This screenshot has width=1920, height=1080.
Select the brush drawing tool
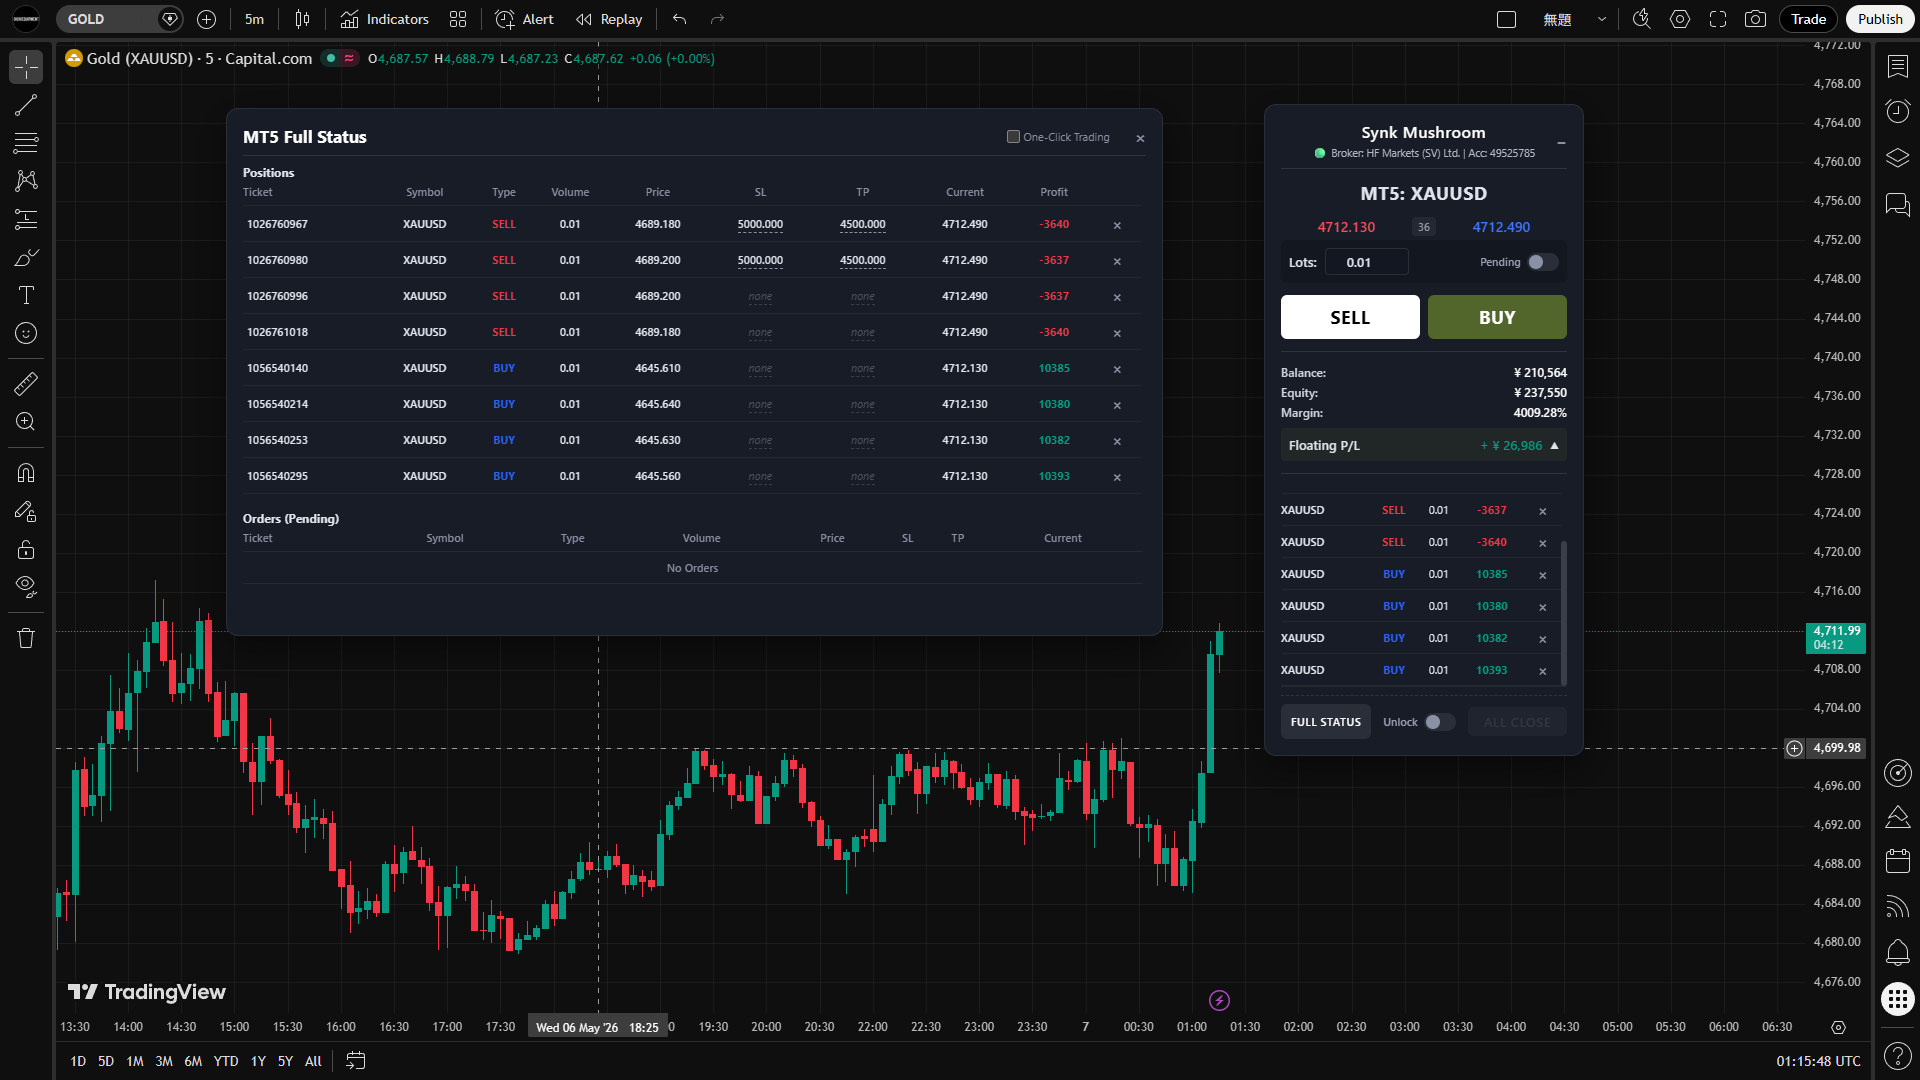pyautogui.click(x=26, y=257)
